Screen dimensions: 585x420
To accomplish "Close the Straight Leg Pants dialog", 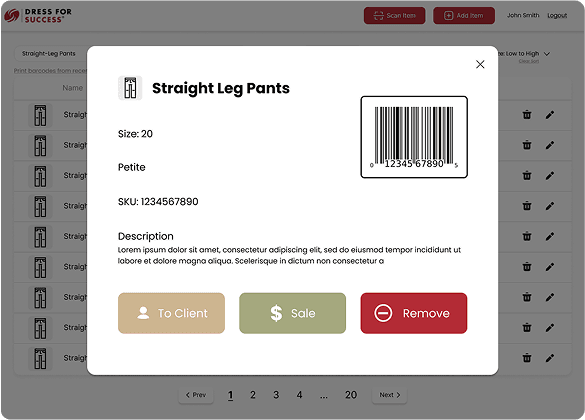I will pos(480,65).
